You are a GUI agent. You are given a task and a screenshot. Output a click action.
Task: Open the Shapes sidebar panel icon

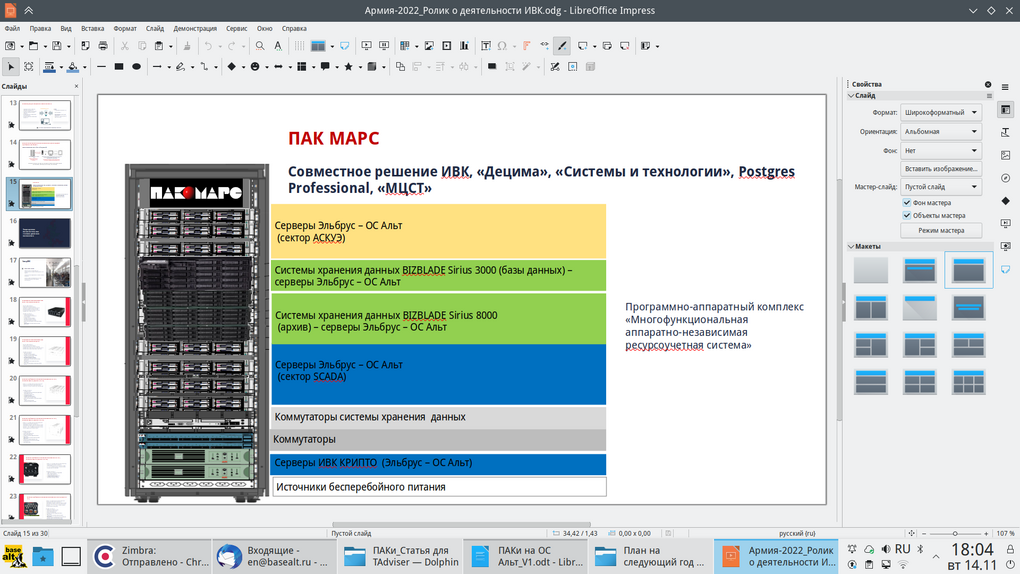(x=1006, y=200)
